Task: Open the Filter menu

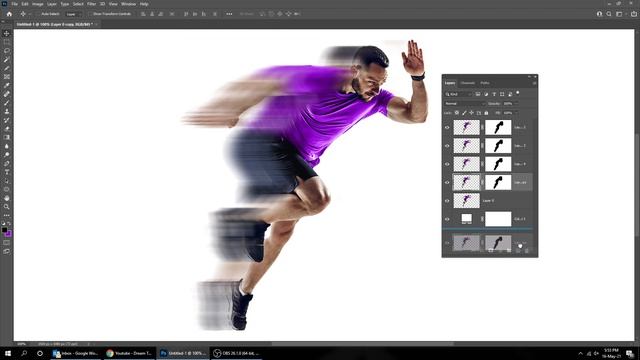Action: 91,4
